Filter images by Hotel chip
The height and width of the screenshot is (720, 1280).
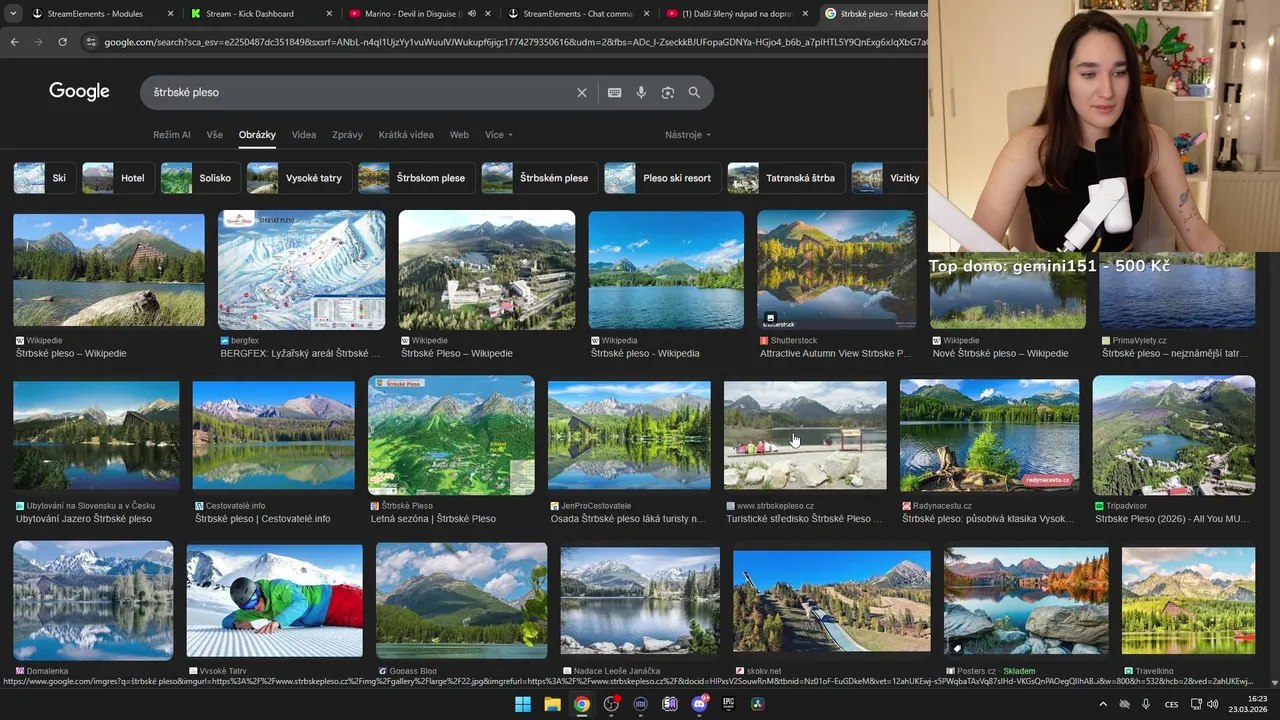click(118, 178)
